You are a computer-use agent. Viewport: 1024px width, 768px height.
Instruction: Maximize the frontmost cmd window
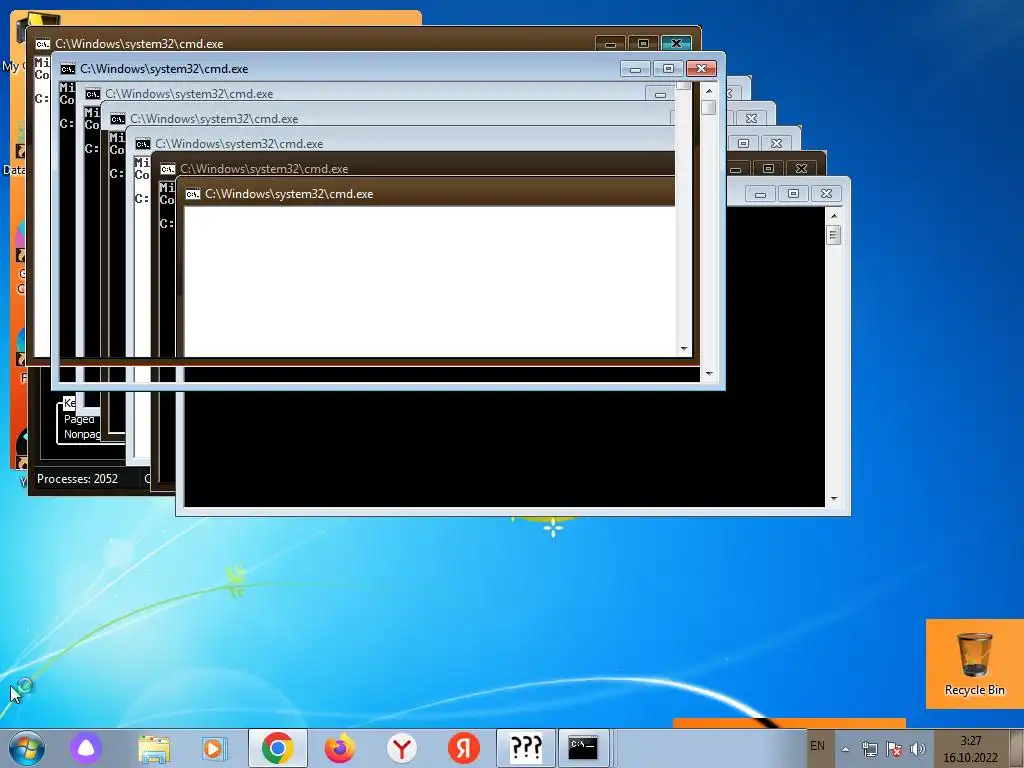pos(793,193)
